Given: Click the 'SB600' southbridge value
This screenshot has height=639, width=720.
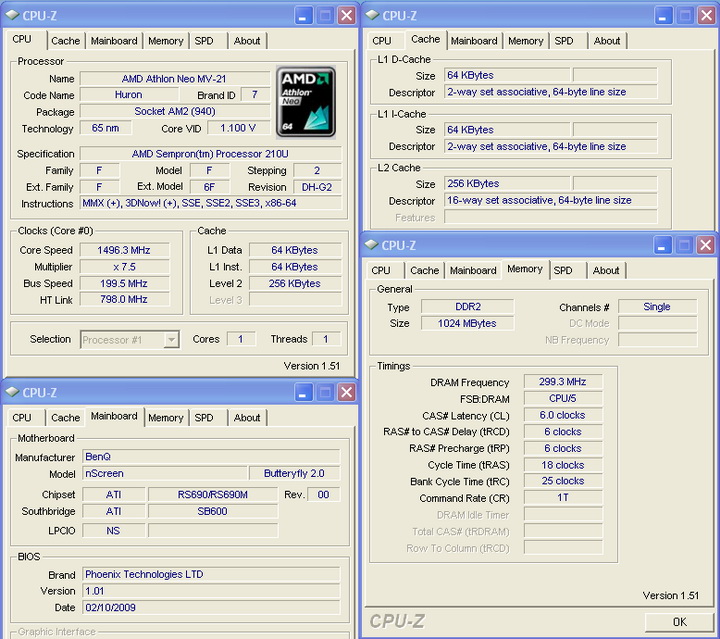Looking at the screenshot, I should (x=213, y=511).
